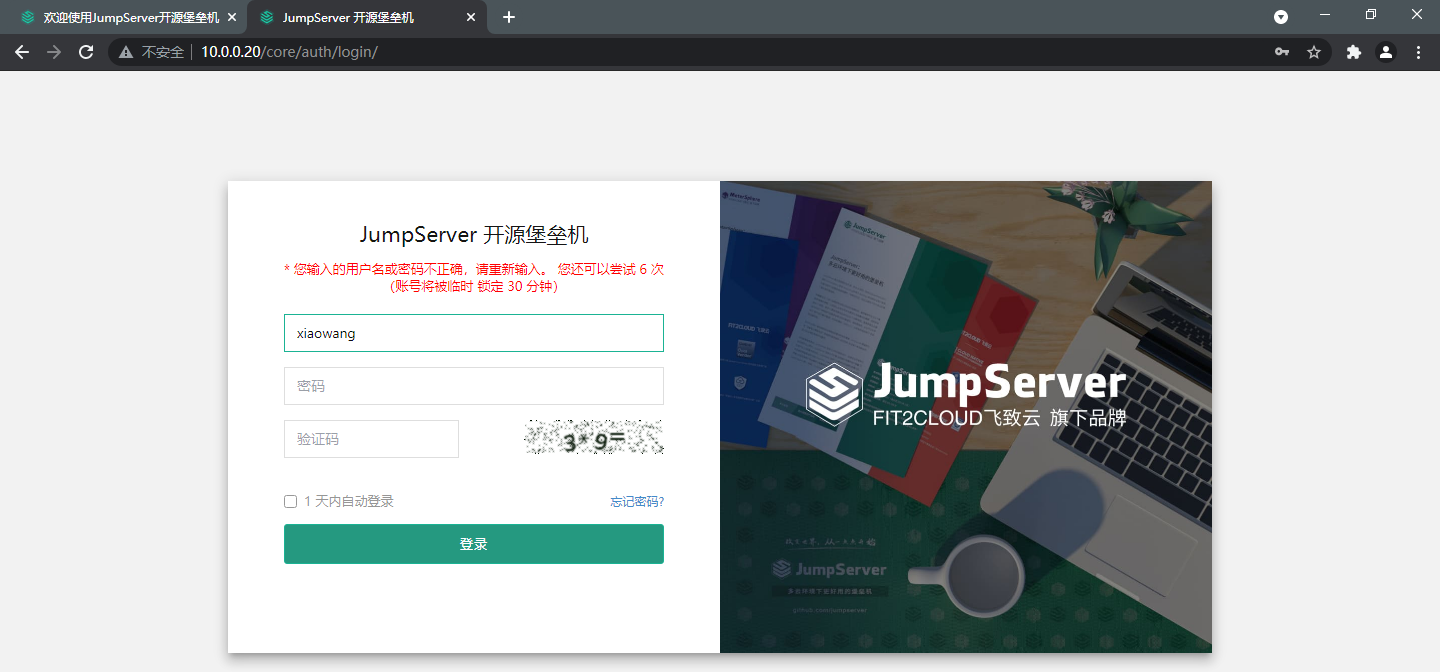Image resolution: width=1440 pixels, height=672 pixels.
Task: Close the active JumpServer 开源堡垒机 tab
Action: tap(471, 17)
